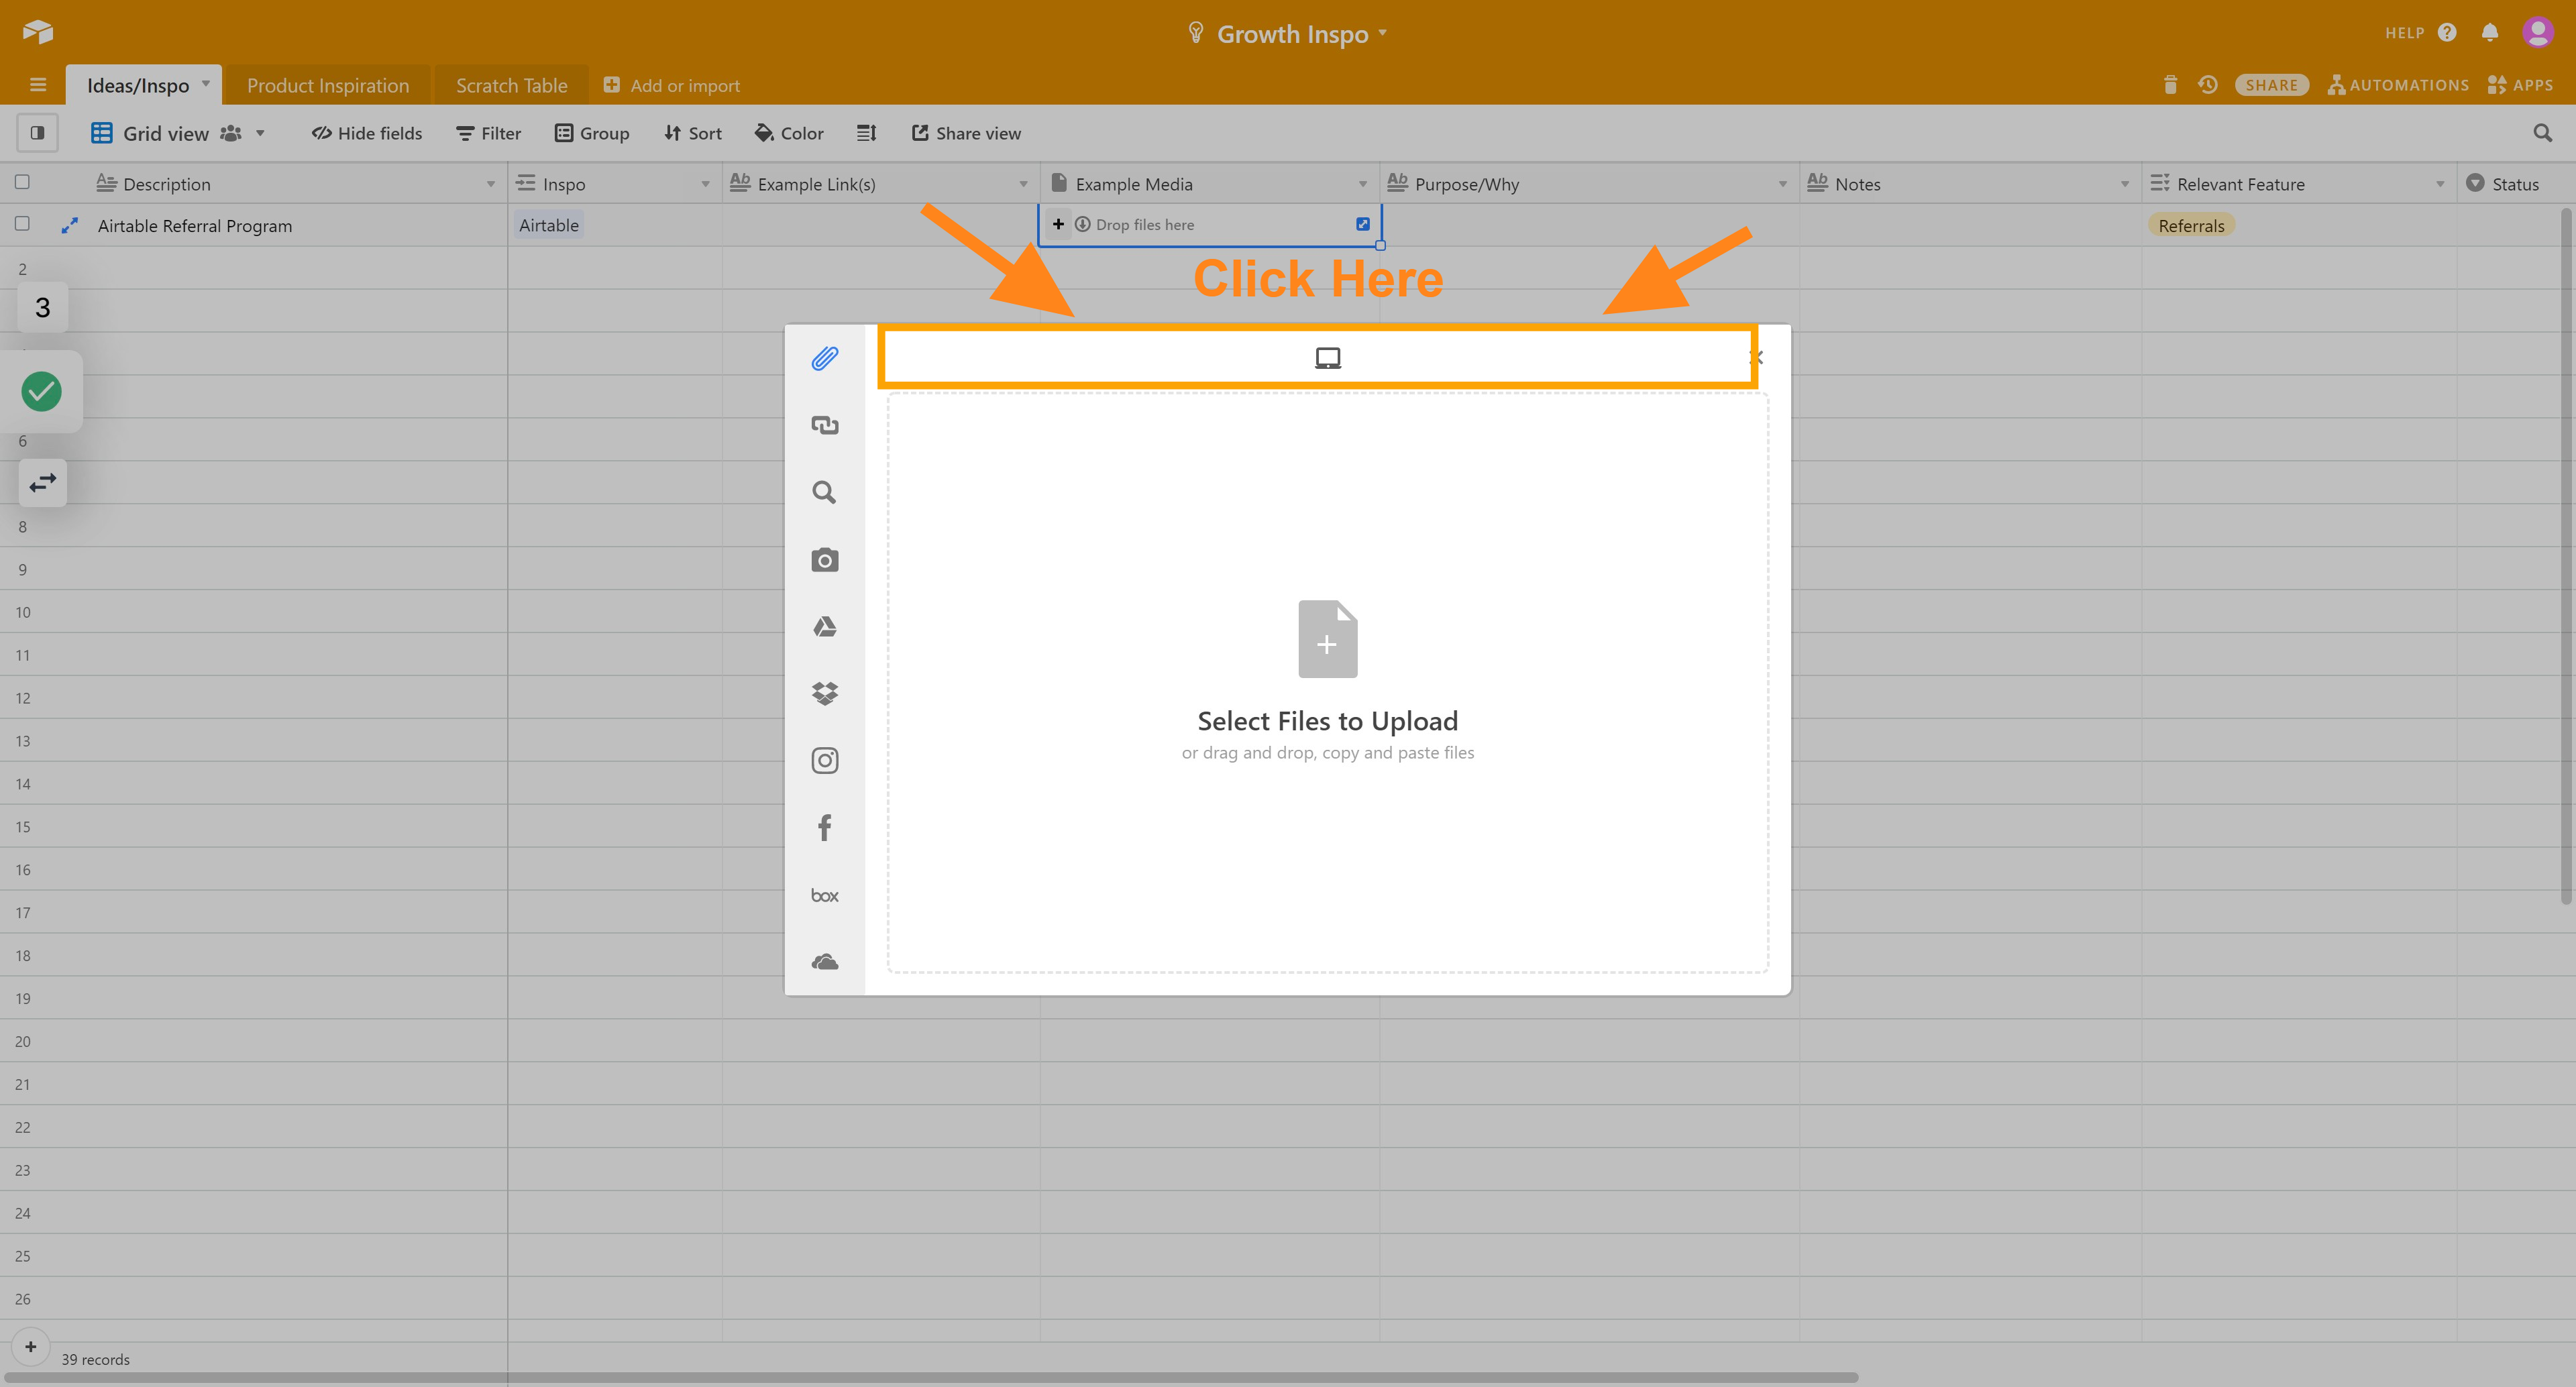The image size is (2576, 1387).
Task: Open the Group menu
Action: point(592,133)
